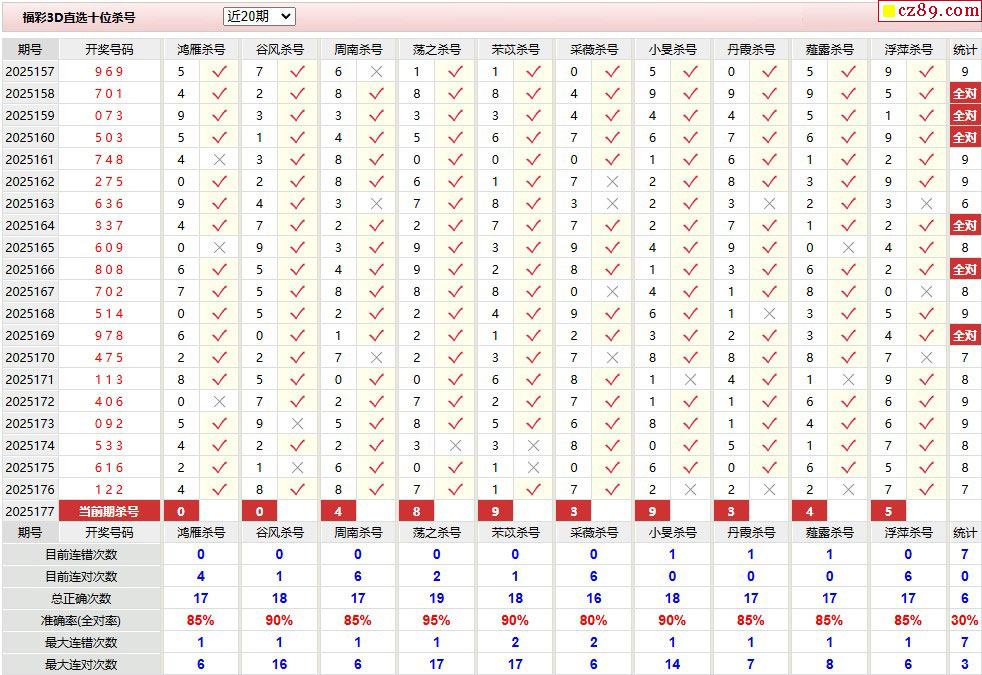Click X mark for 采薇杀号 in row 2025167
The width and height of the screenshot is (982, 675).
click(612, 292)
